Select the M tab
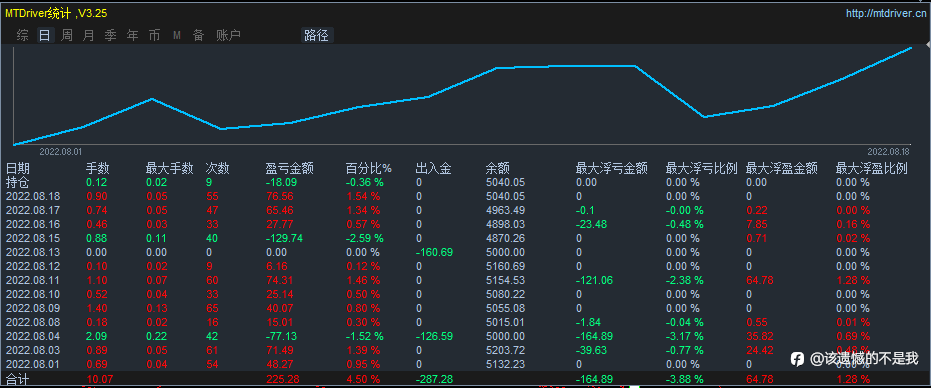 tap(177, 36)
